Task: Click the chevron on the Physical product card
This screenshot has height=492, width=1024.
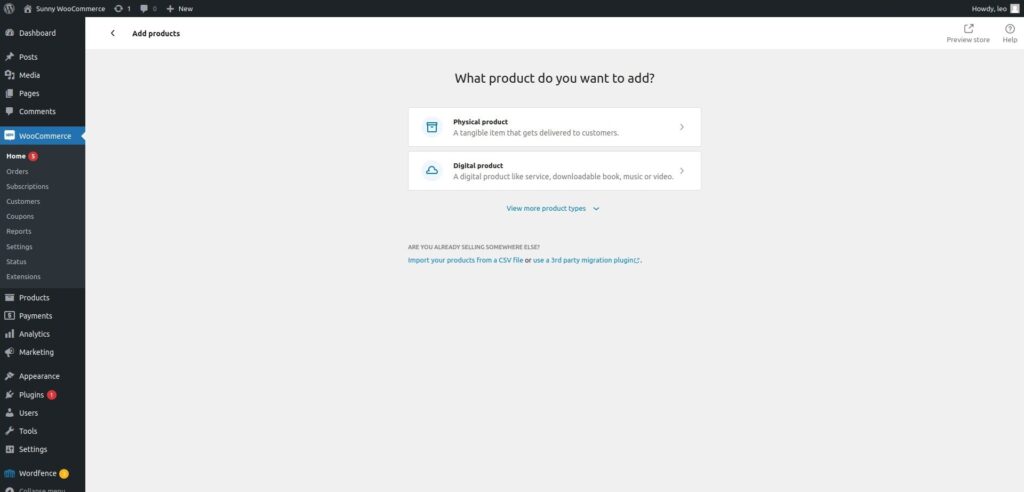Action: (x=682, y=127)
